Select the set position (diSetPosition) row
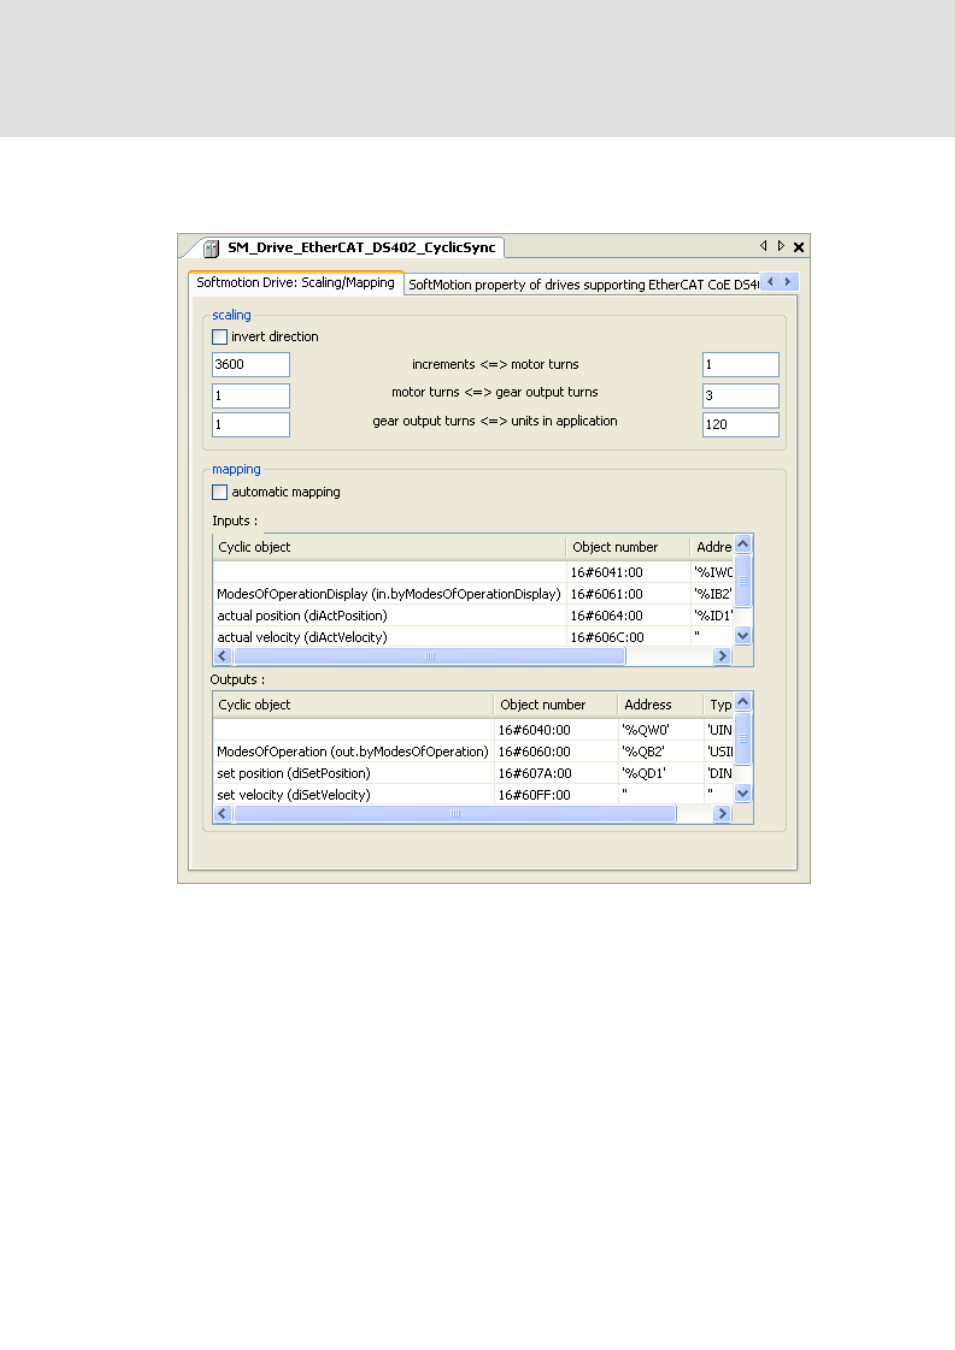The image size is (955, 1350). pos(474,774)
